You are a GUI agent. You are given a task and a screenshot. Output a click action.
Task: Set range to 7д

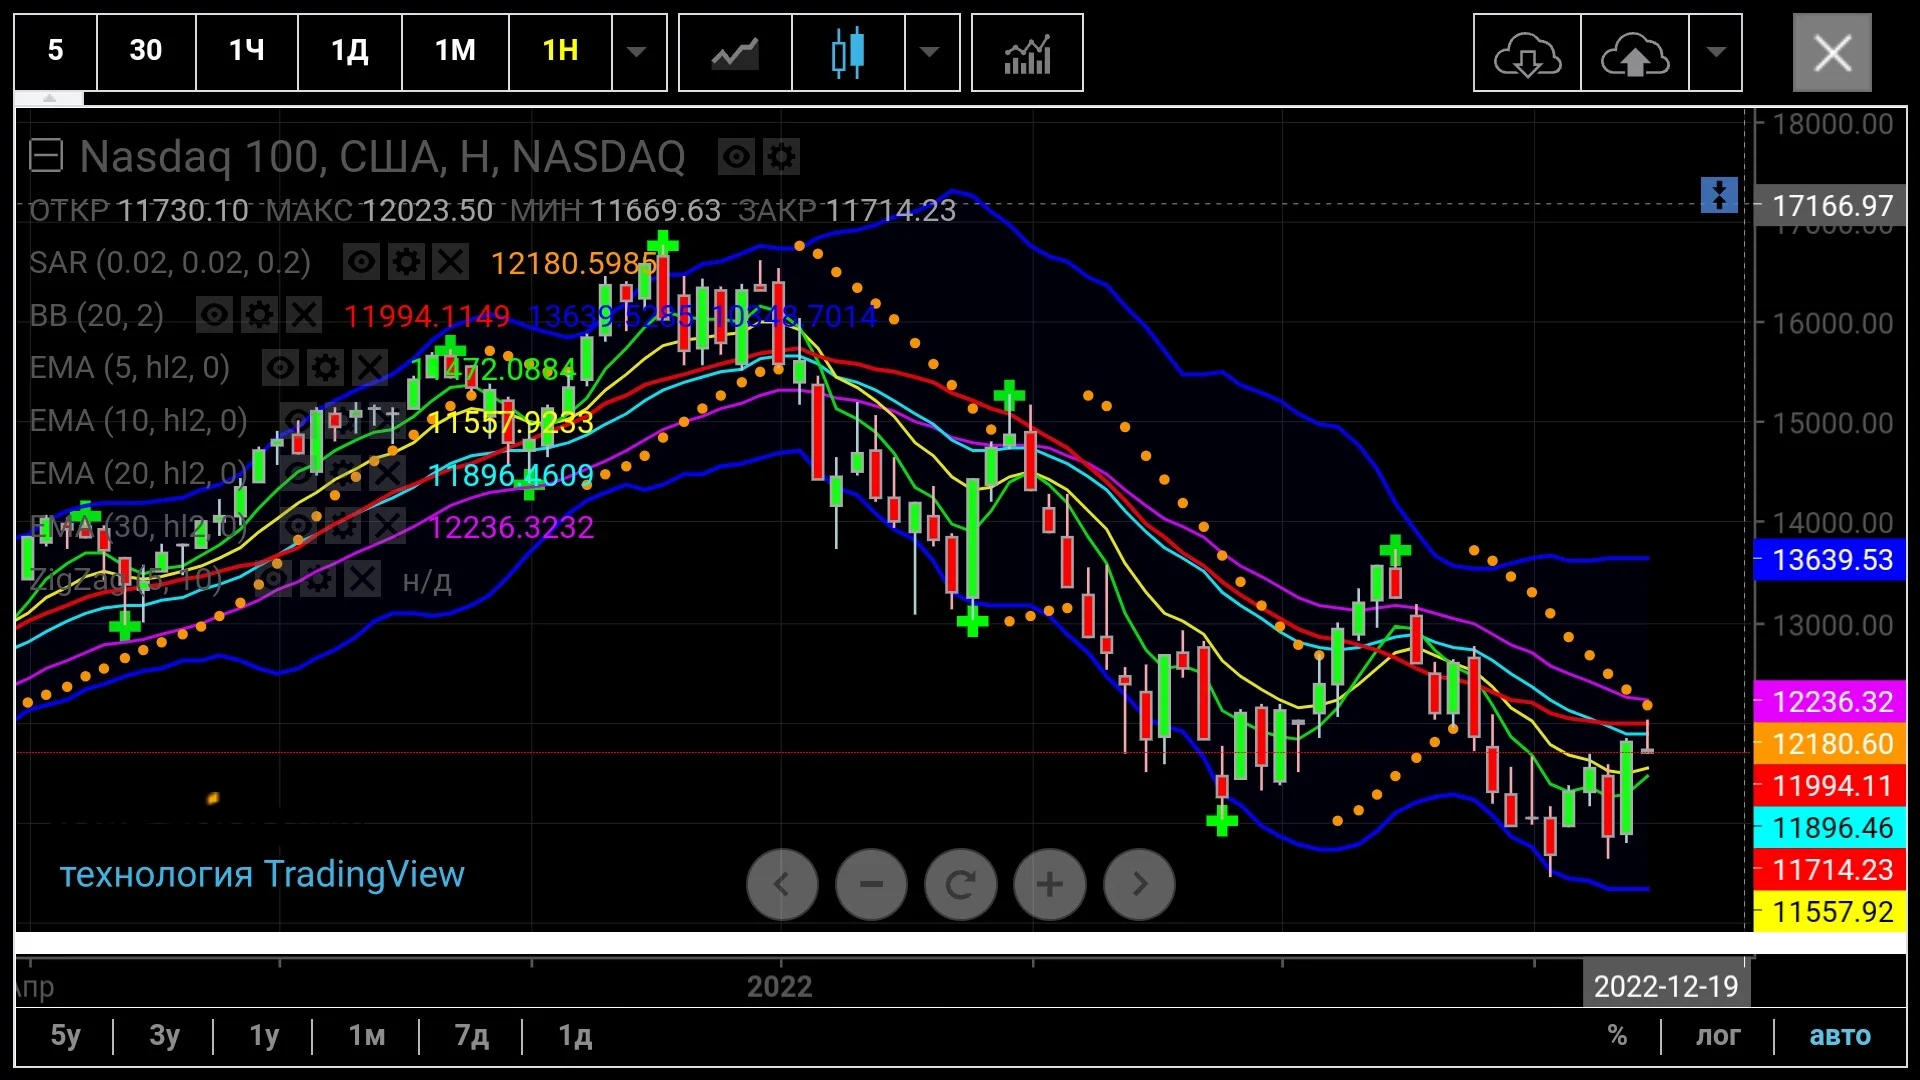pyautogui.click(x=472, y=1036)
